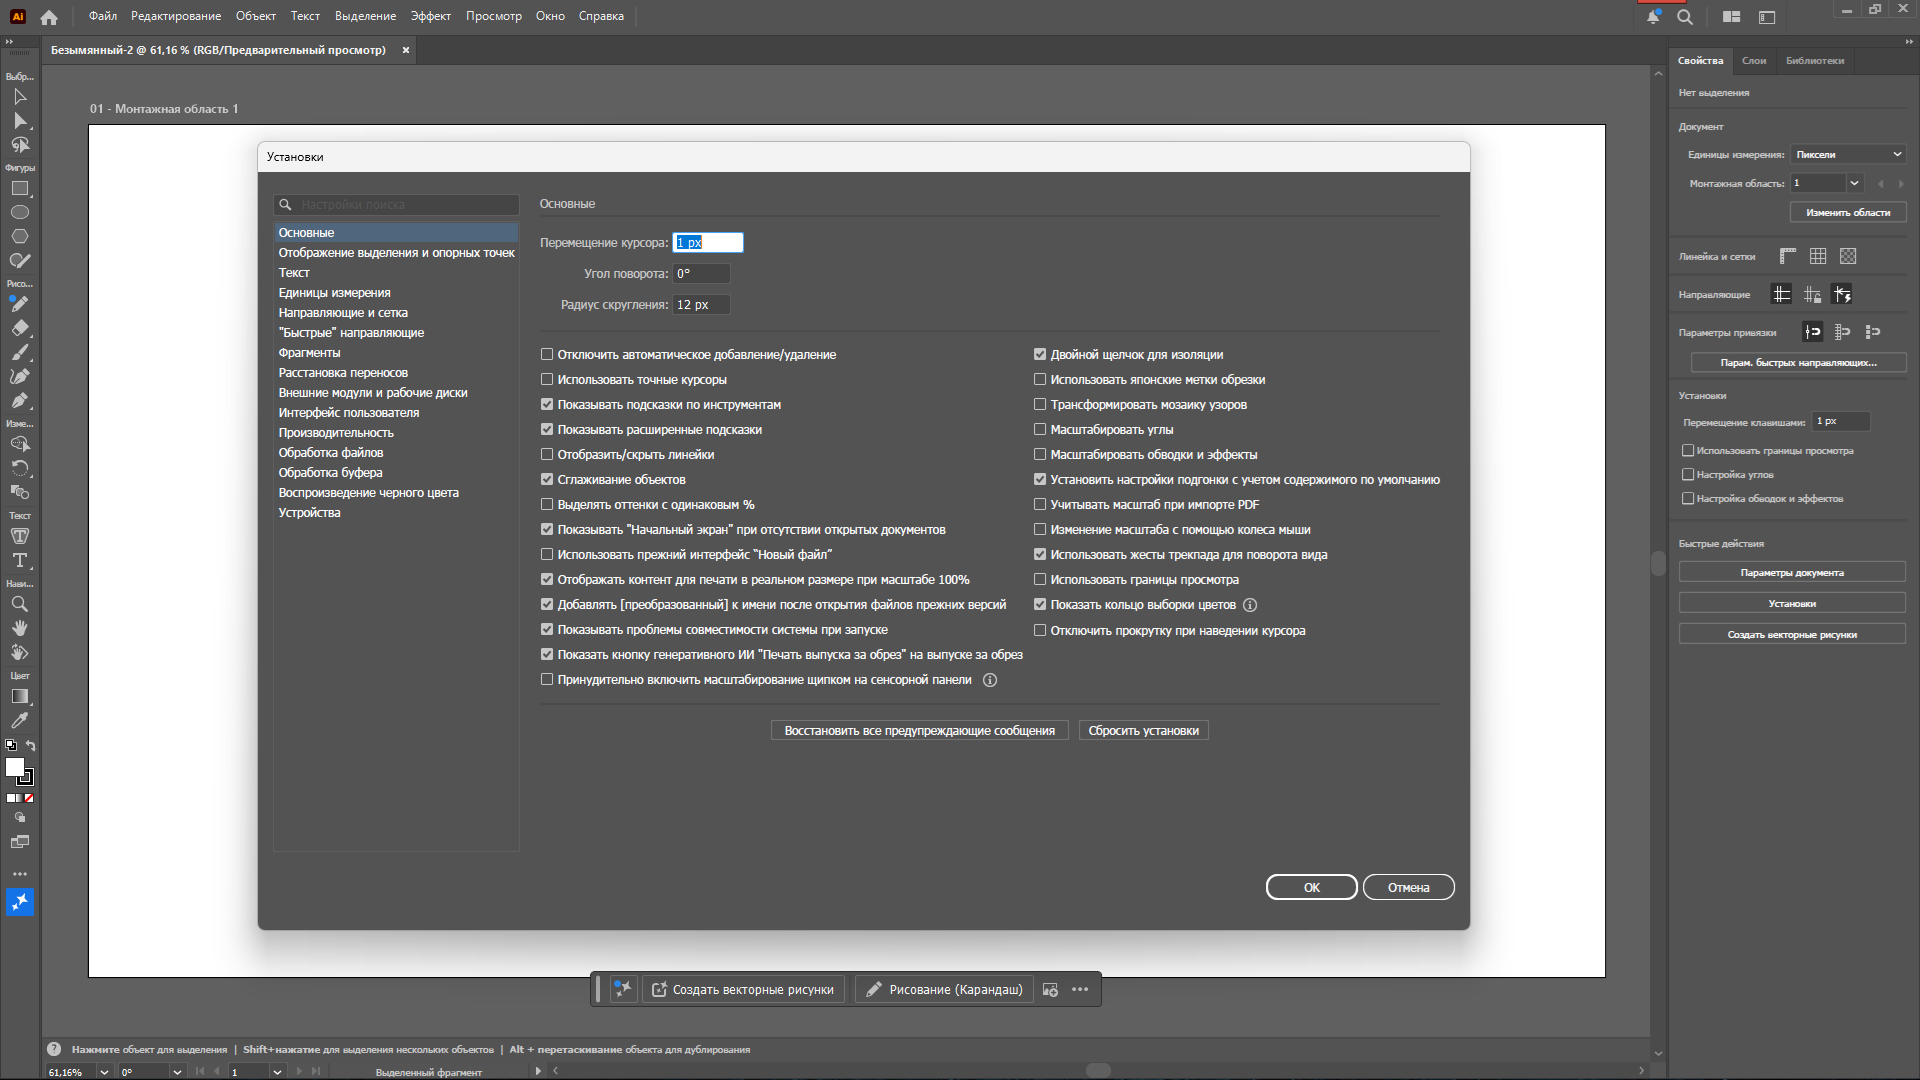This screenshot has height=1080, width=1920.
Task: Show transparency grid icon
Action: 1848,257
